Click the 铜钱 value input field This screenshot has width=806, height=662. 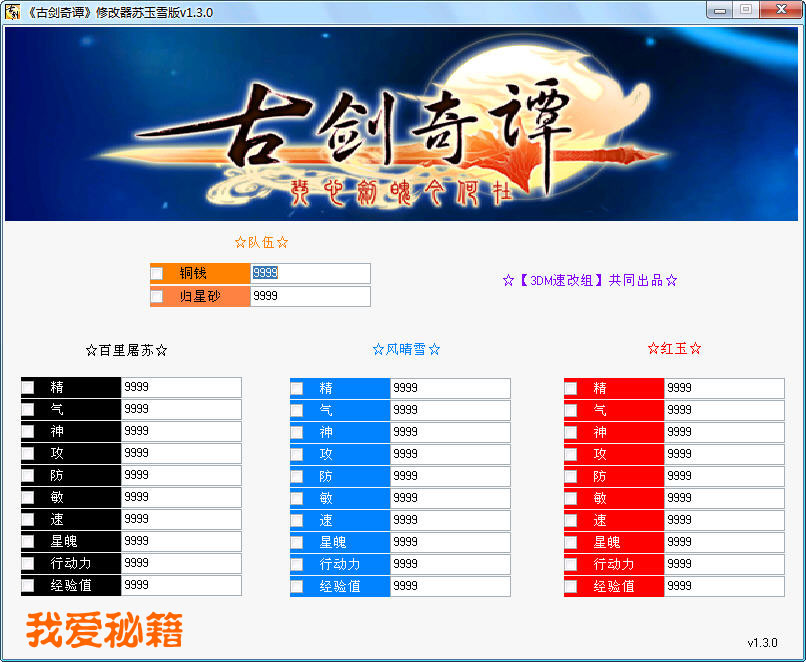(x=310, y=273)
